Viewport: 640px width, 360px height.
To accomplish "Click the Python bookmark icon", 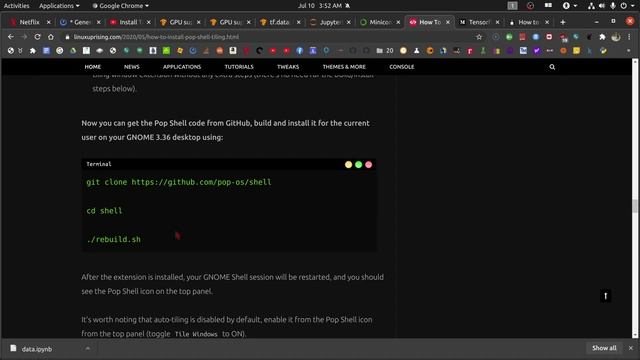I will [603, 51].
